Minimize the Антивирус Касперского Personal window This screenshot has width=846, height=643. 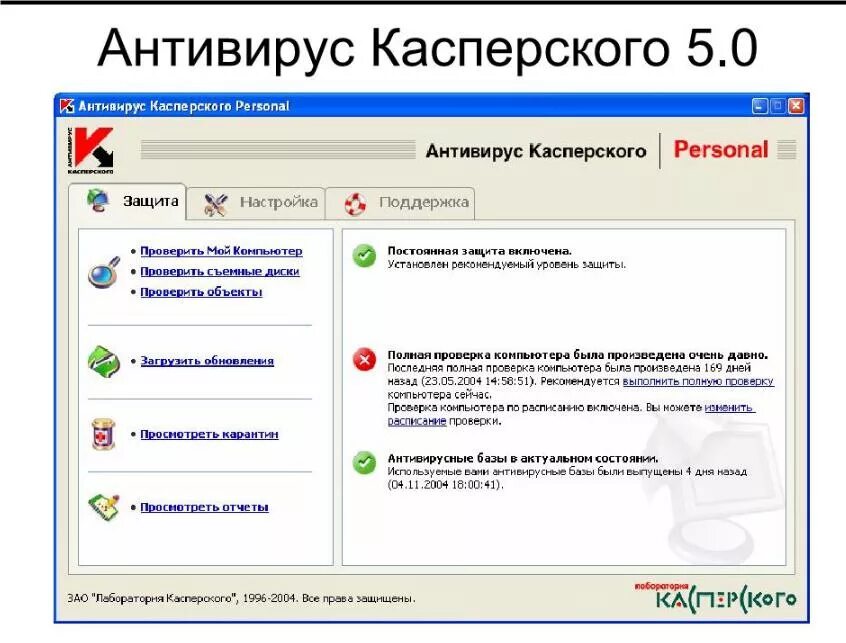click(x=760, y=106)
